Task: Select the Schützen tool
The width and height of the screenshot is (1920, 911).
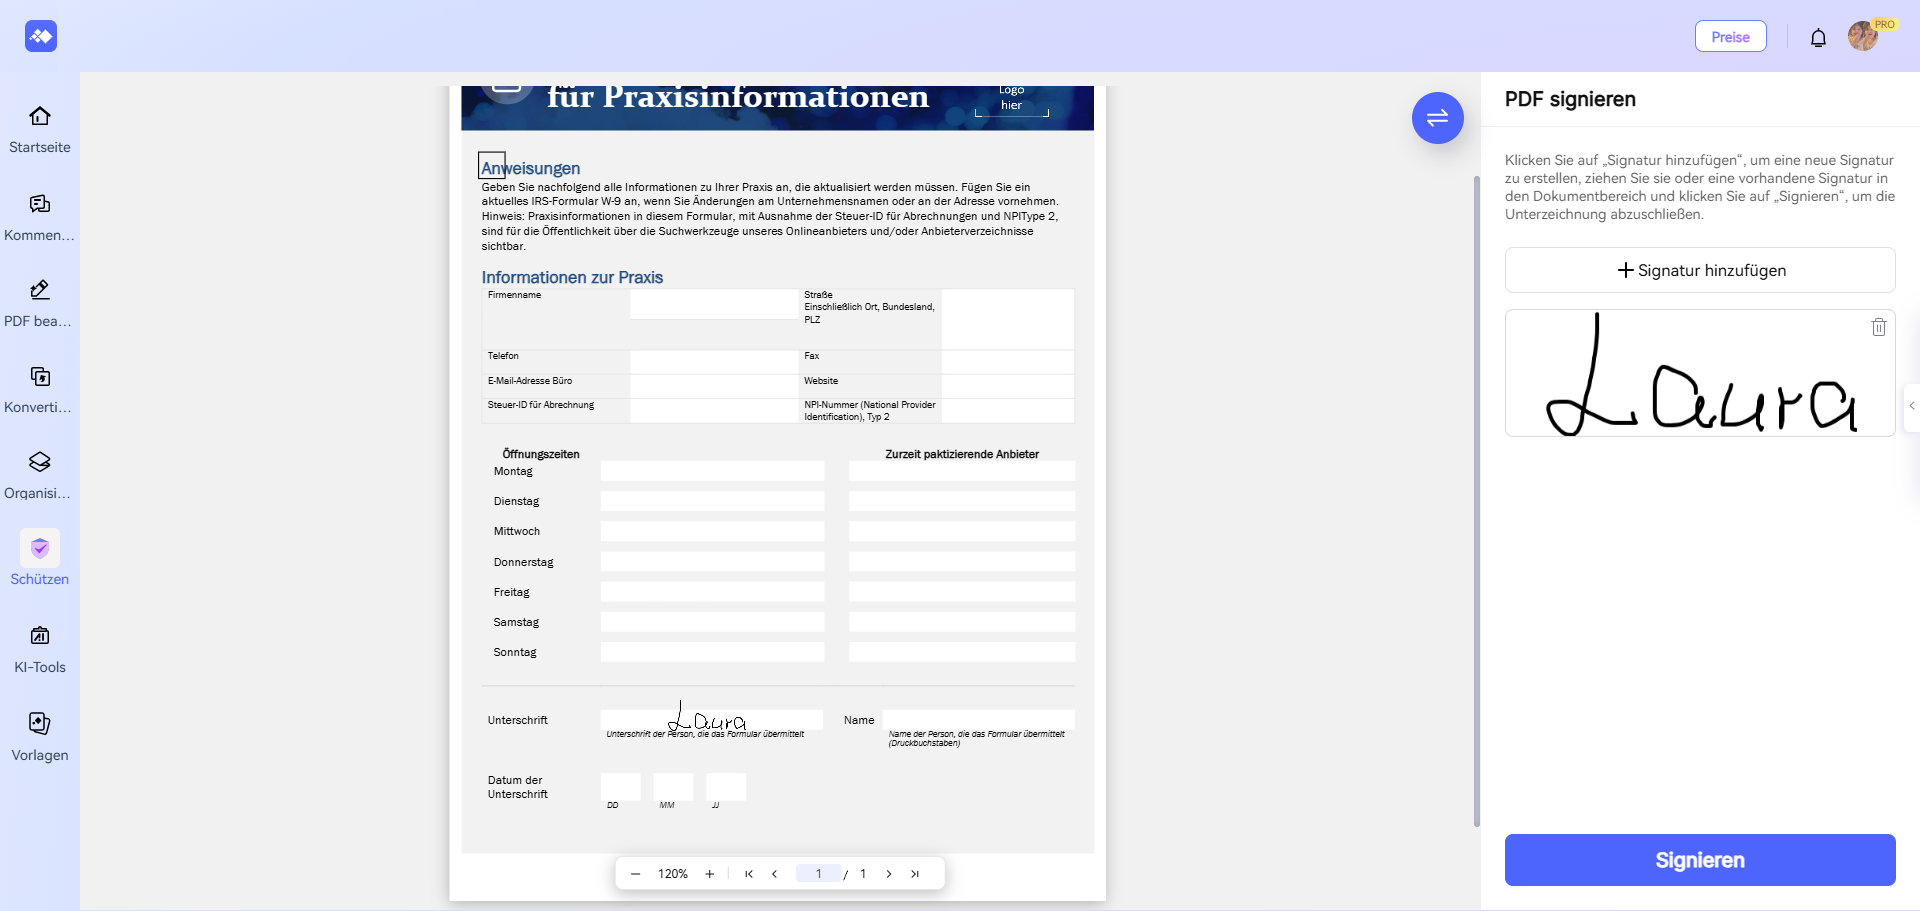Action: (40, 558)
